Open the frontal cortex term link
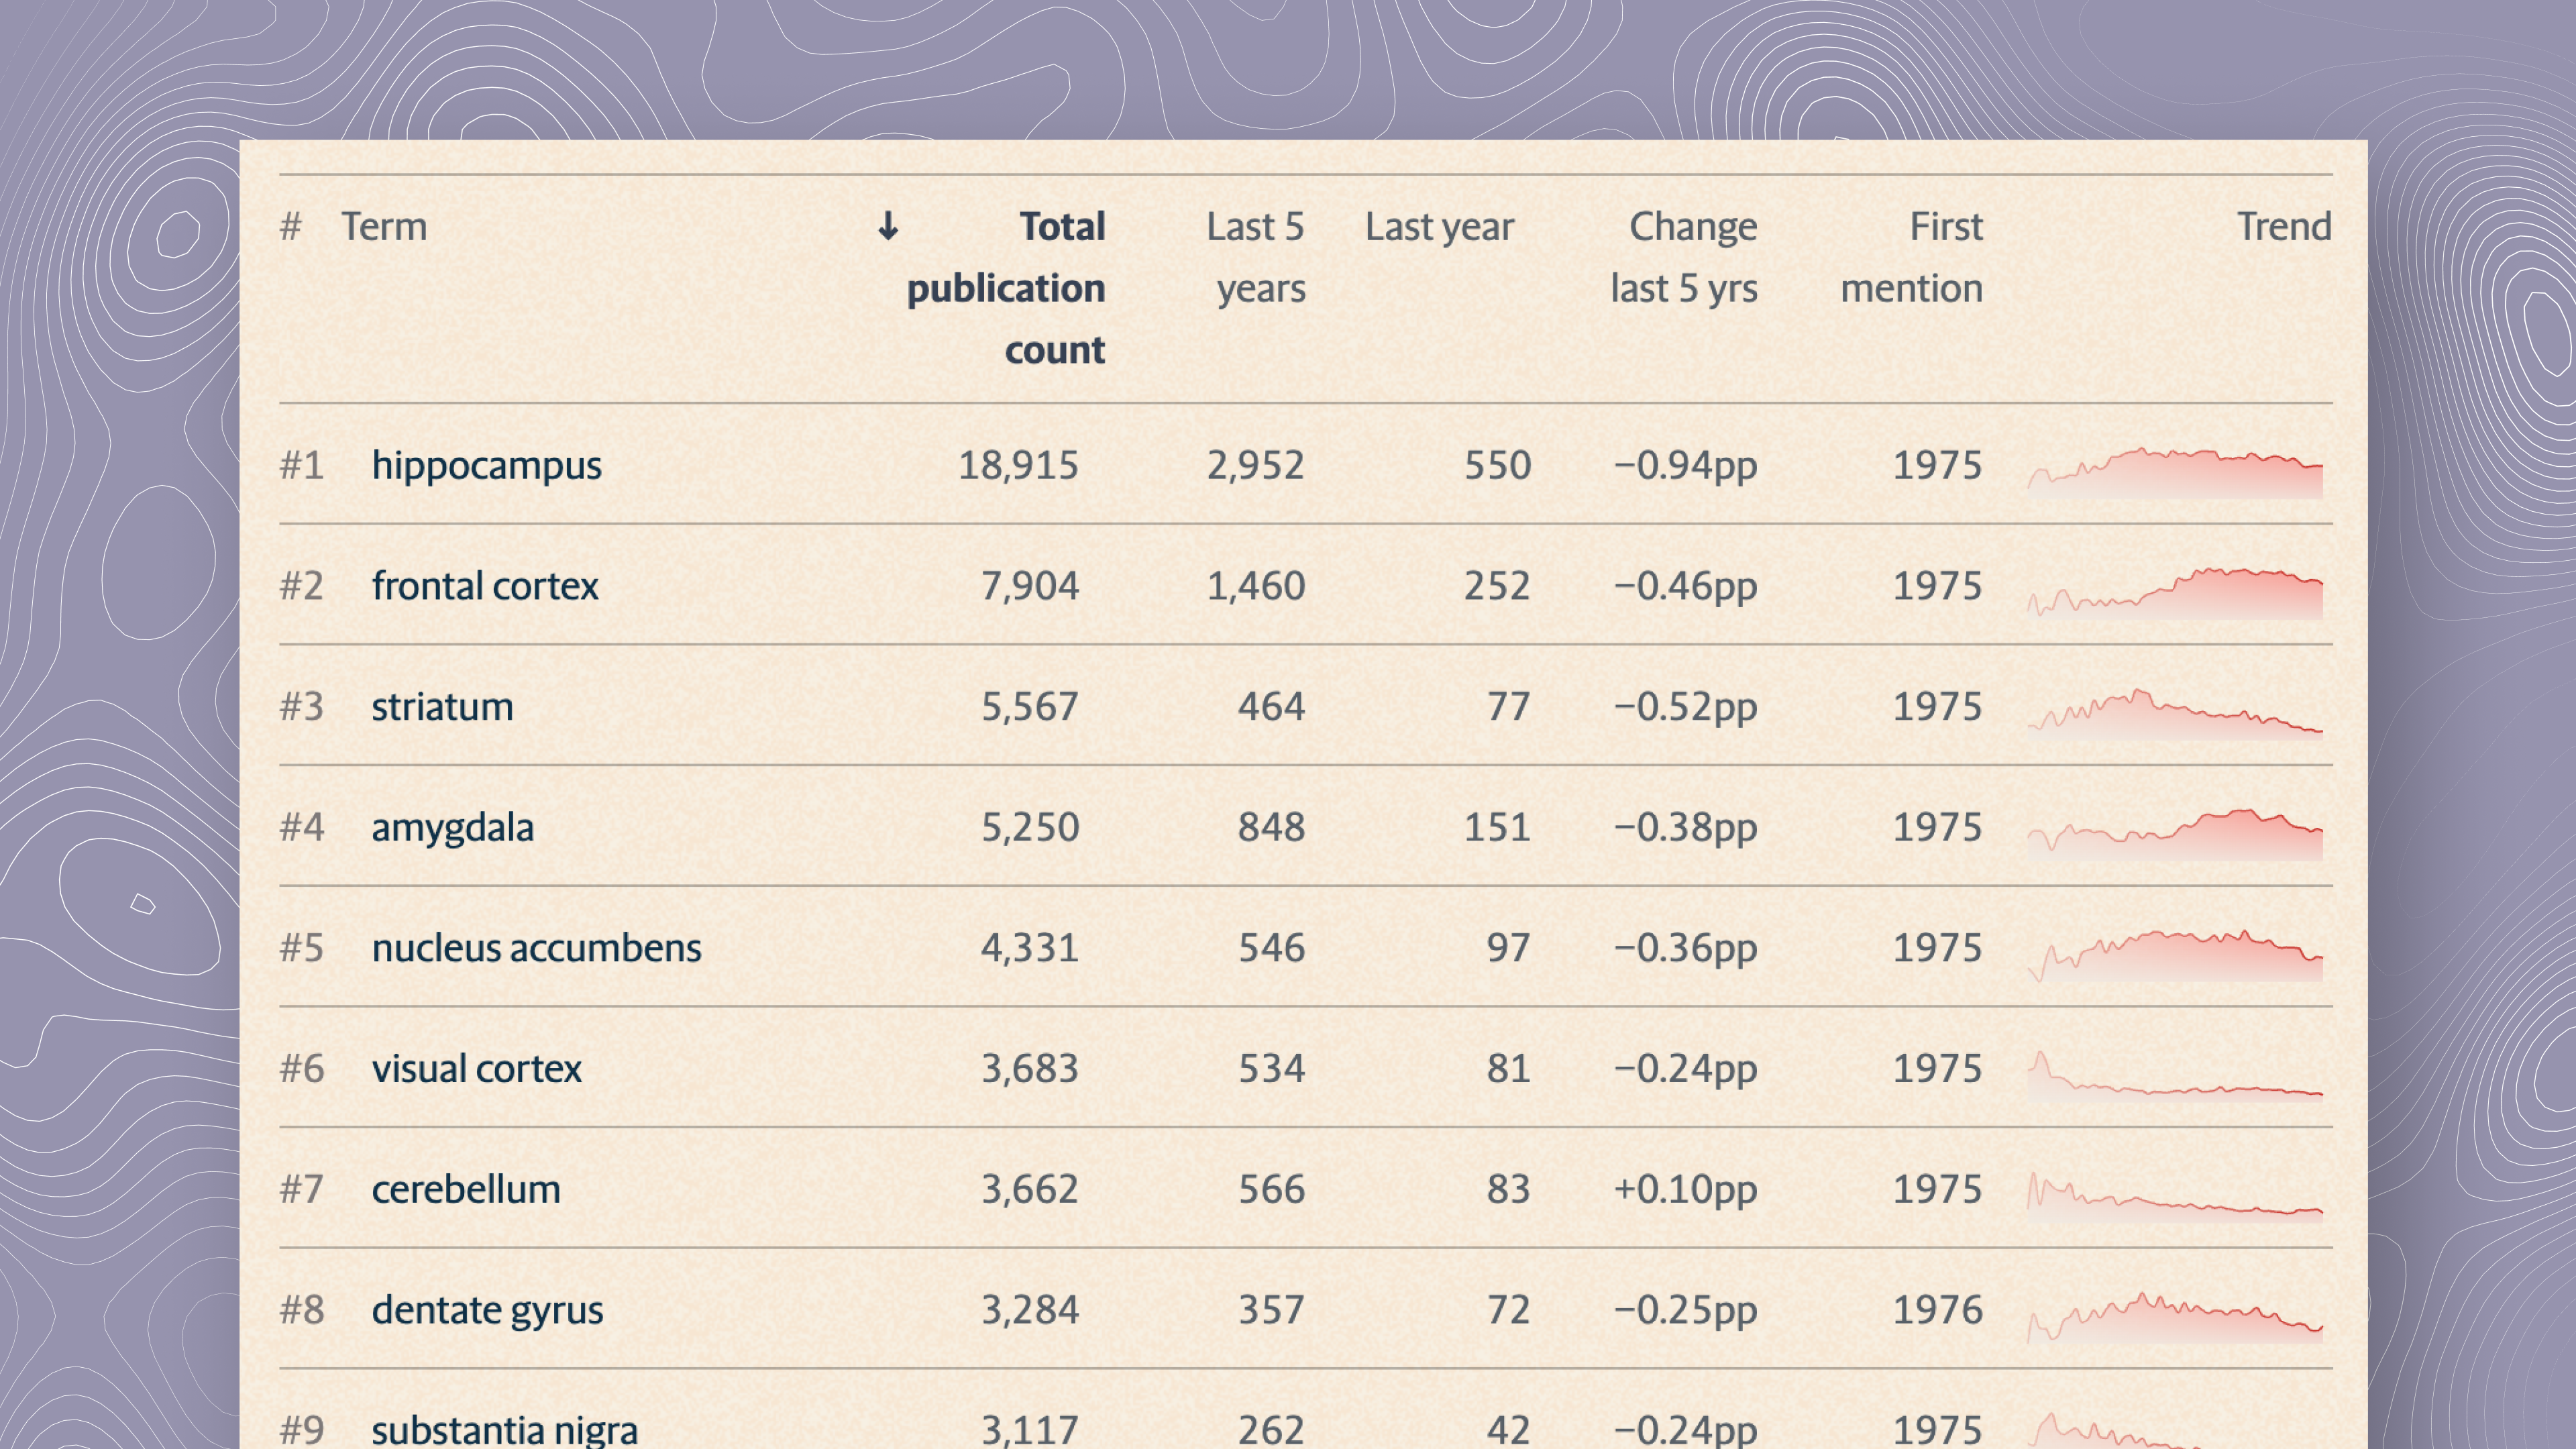2576x1449 pixels. [485, 586]
